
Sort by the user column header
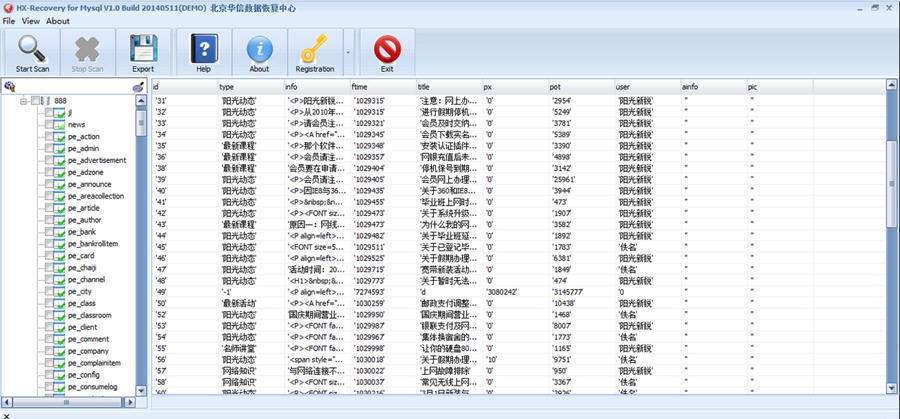click(647, 87)
